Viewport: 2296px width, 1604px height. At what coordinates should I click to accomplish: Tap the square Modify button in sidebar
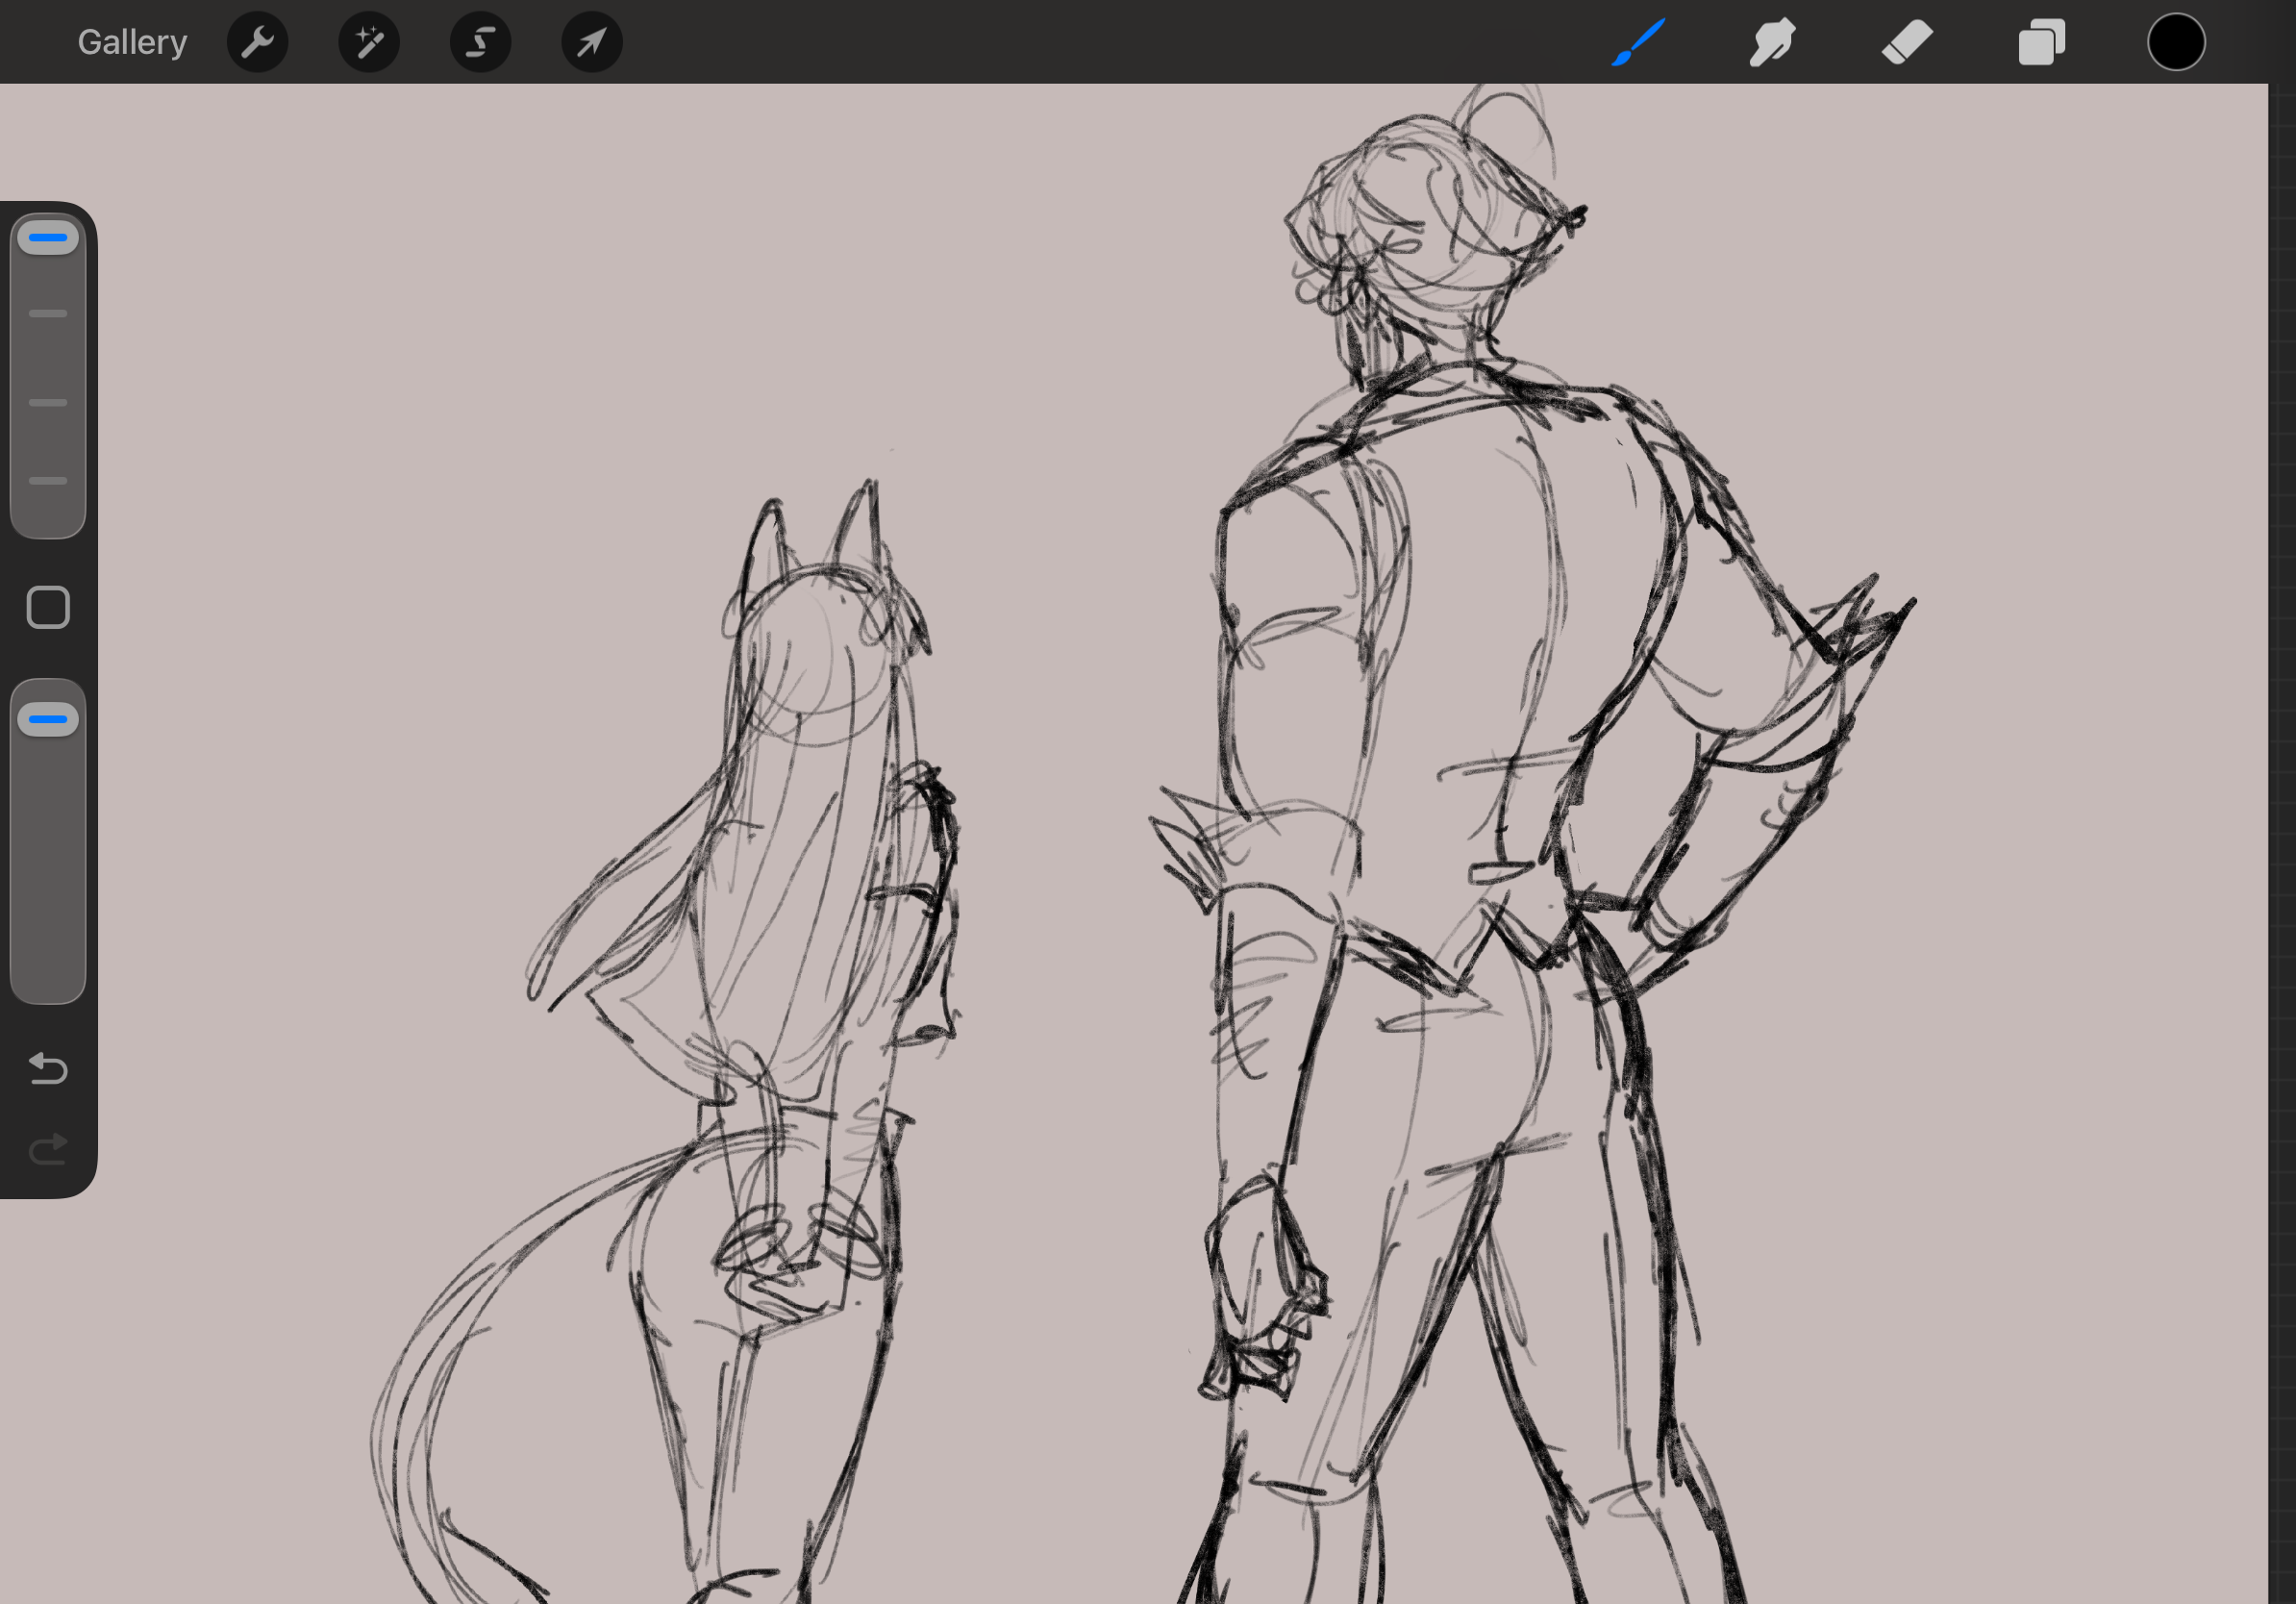point(48,607)
